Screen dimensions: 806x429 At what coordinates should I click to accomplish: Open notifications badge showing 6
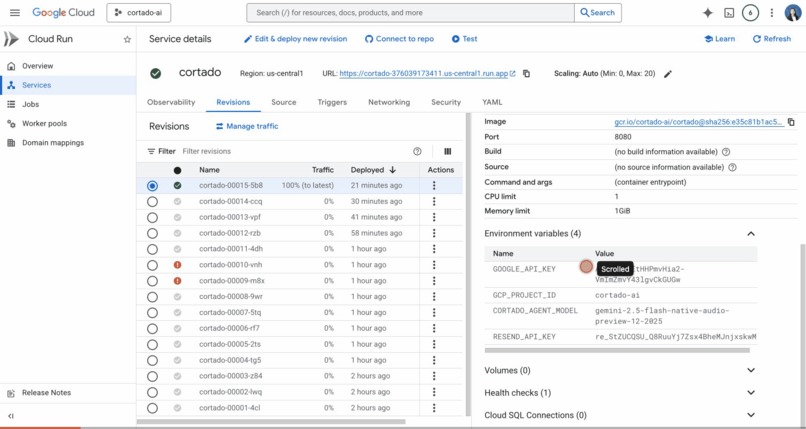click(x=750, y=13)
